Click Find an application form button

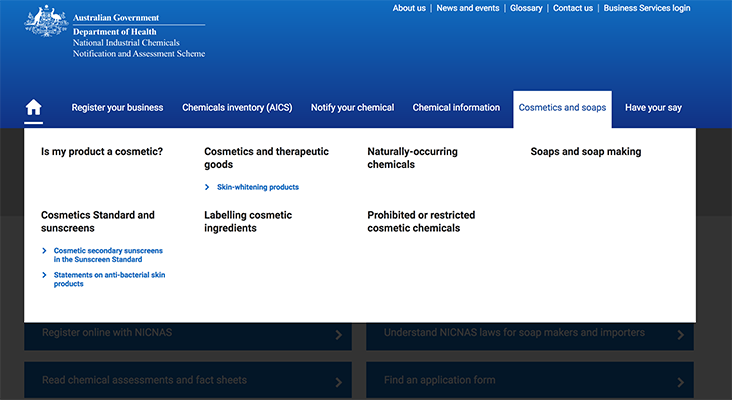tap(529, 380)
